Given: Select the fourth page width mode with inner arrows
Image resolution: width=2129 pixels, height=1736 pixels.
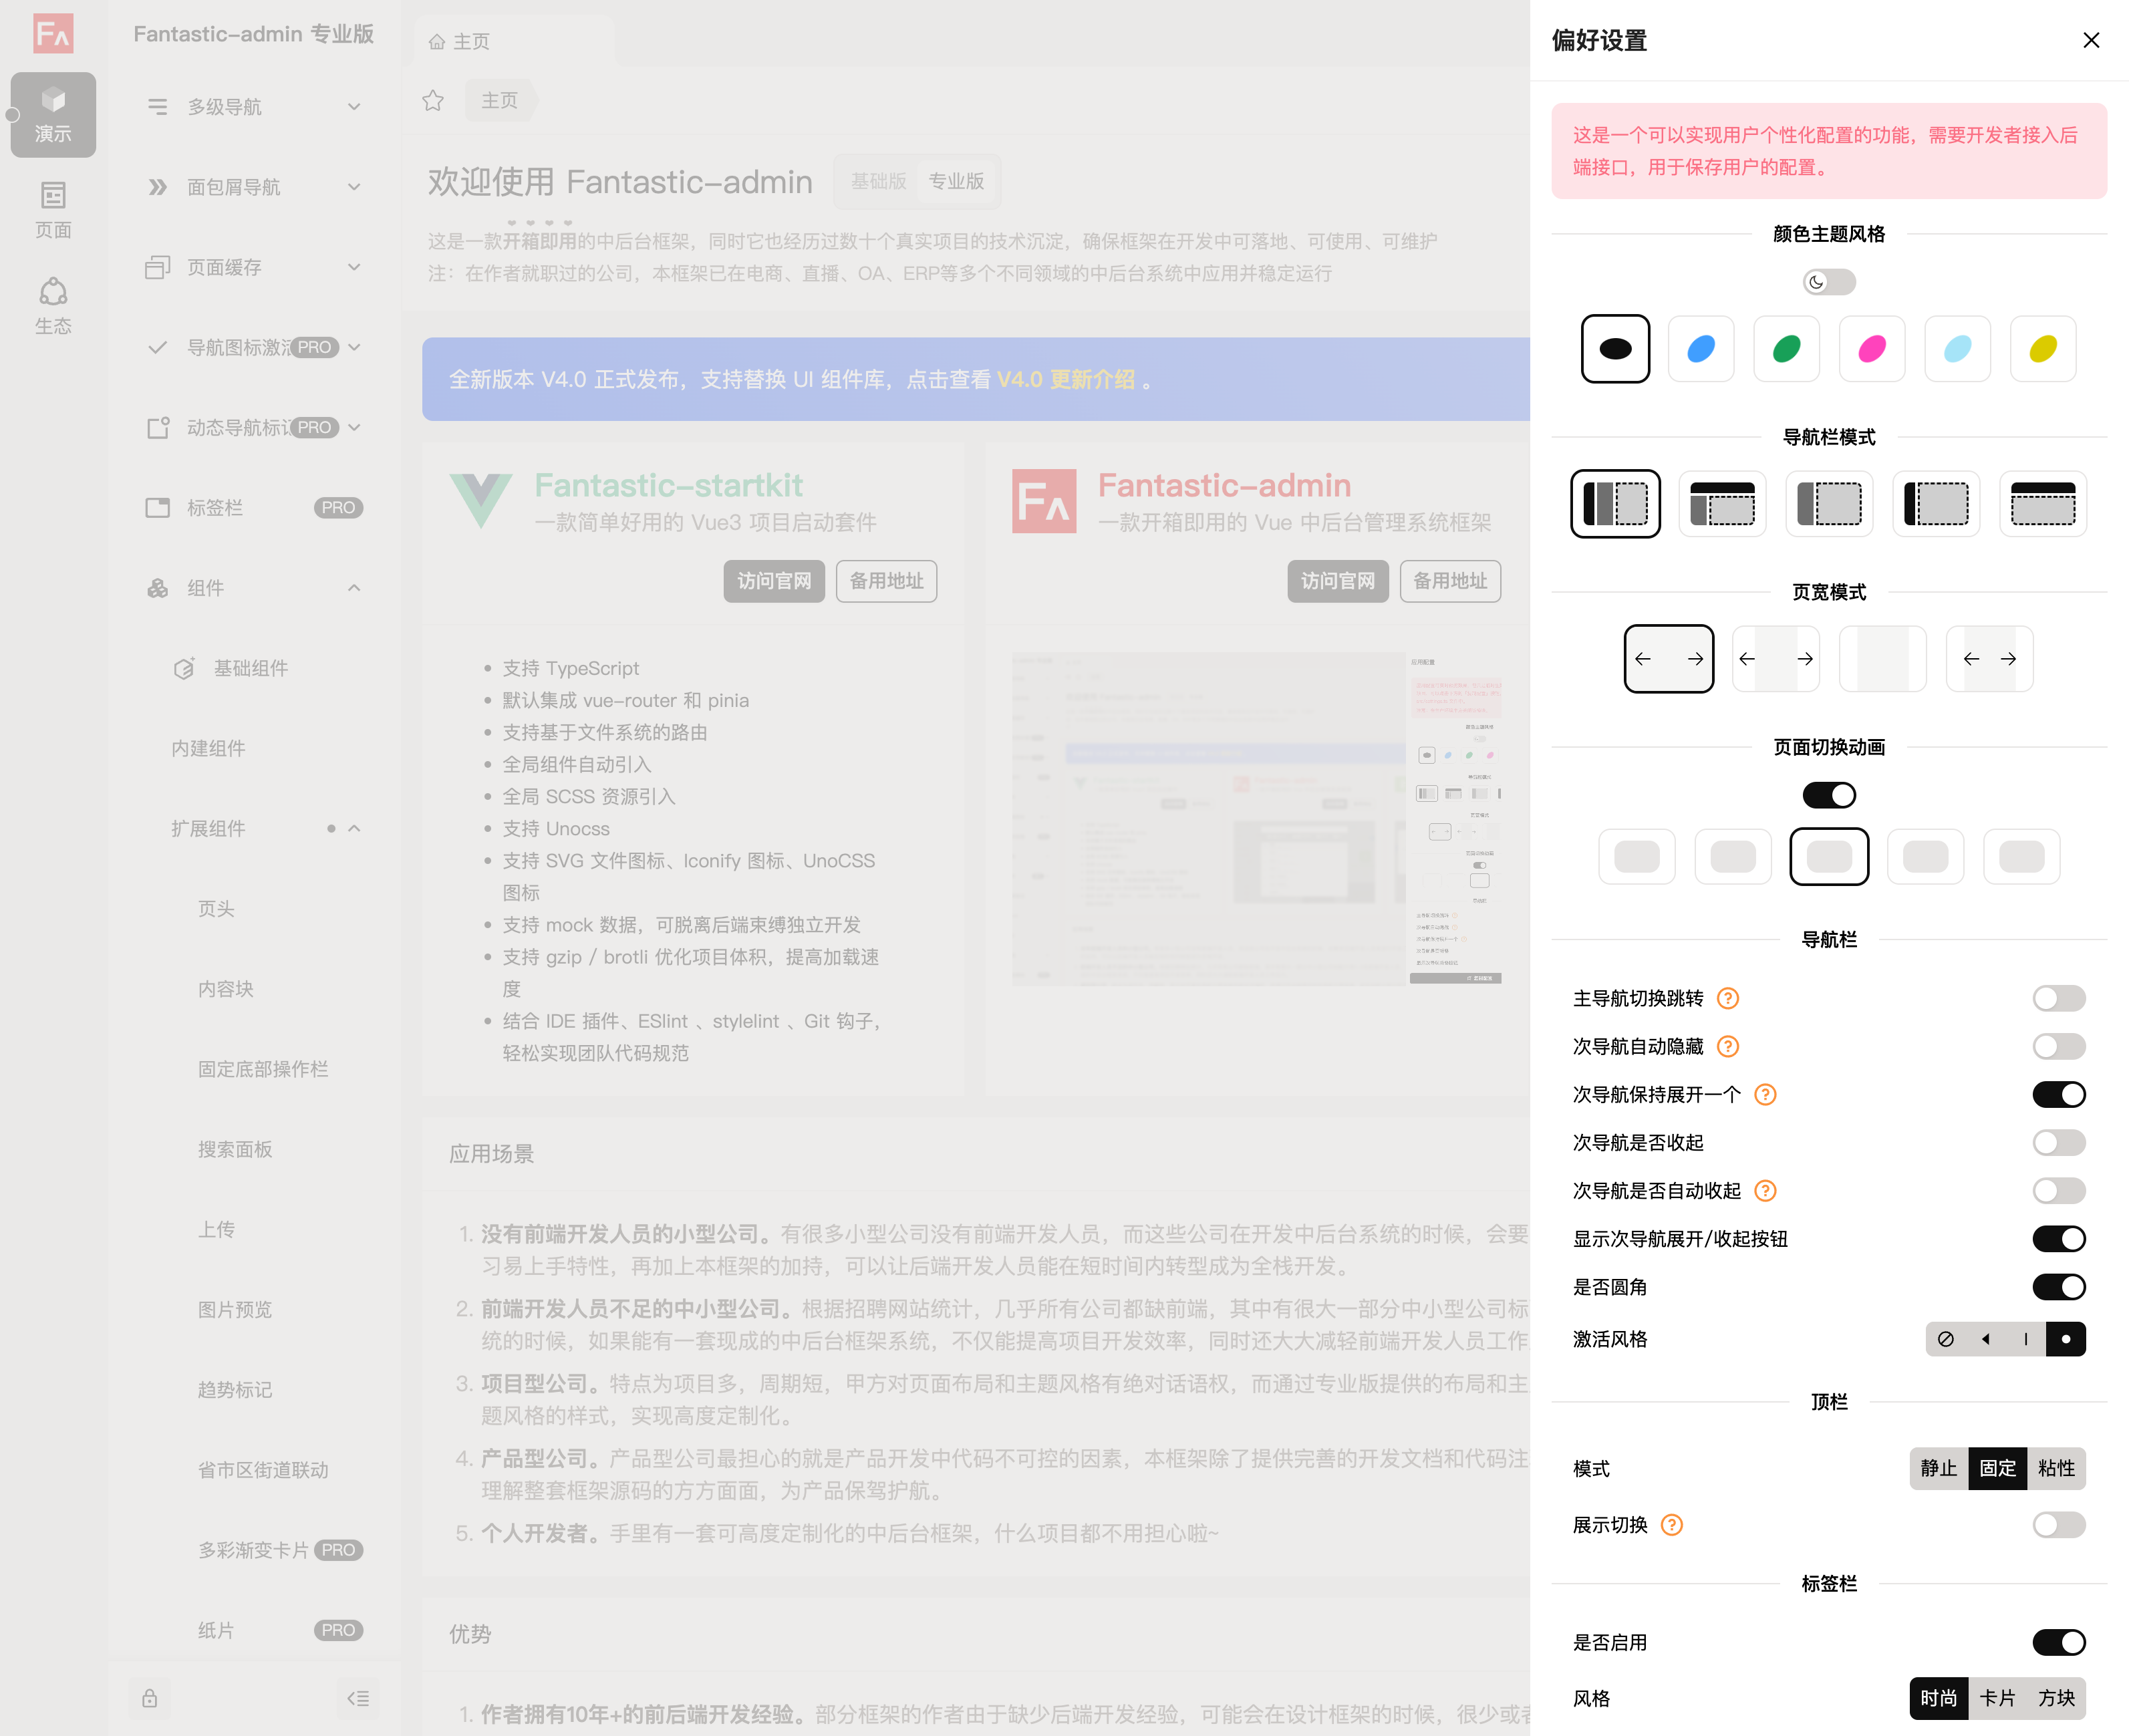Looking at the screenshot, I should coord(1990,658).
